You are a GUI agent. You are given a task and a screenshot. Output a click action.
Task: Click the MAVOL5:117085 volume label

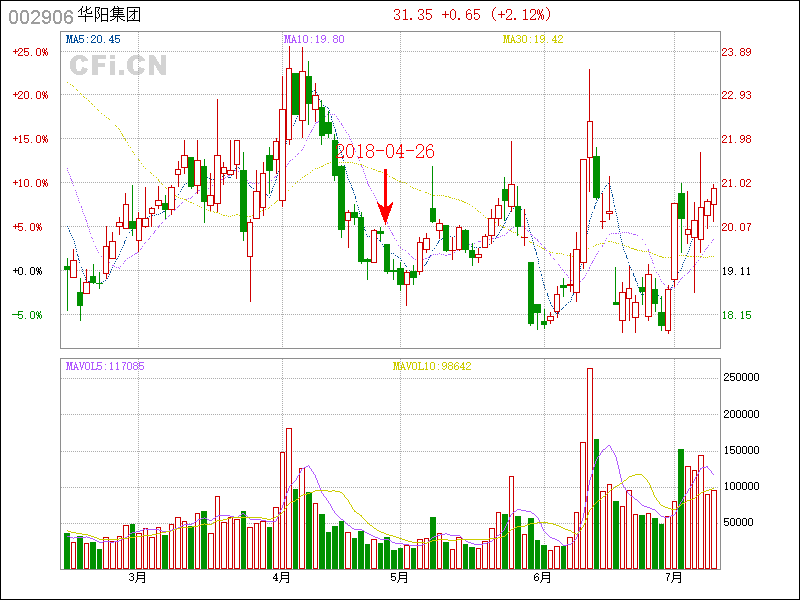click(105, 366)
